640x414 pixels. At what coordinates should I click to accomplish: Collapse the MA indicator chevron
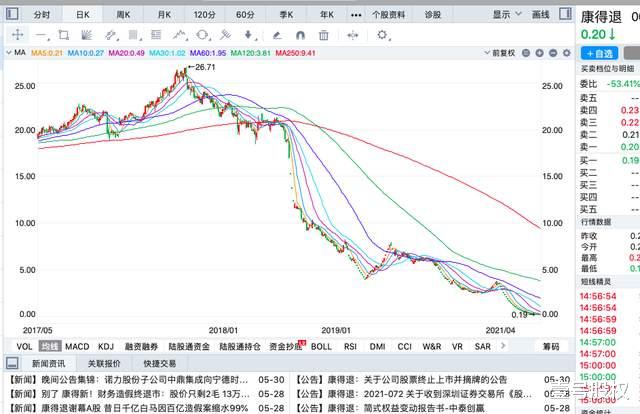pos(9,53)
